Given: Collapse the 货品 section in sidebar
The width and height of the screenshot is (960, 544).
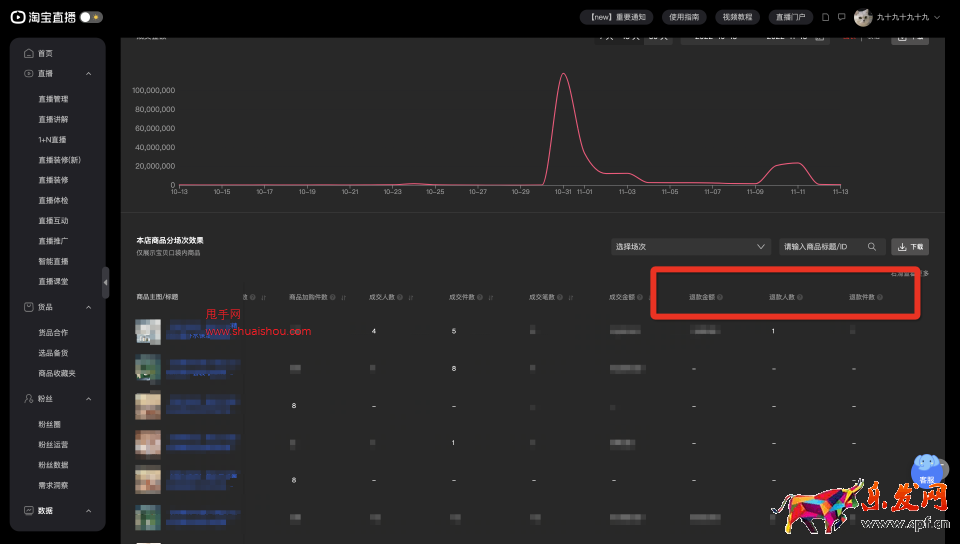Looking at the screenshot, I should (89, 308).
